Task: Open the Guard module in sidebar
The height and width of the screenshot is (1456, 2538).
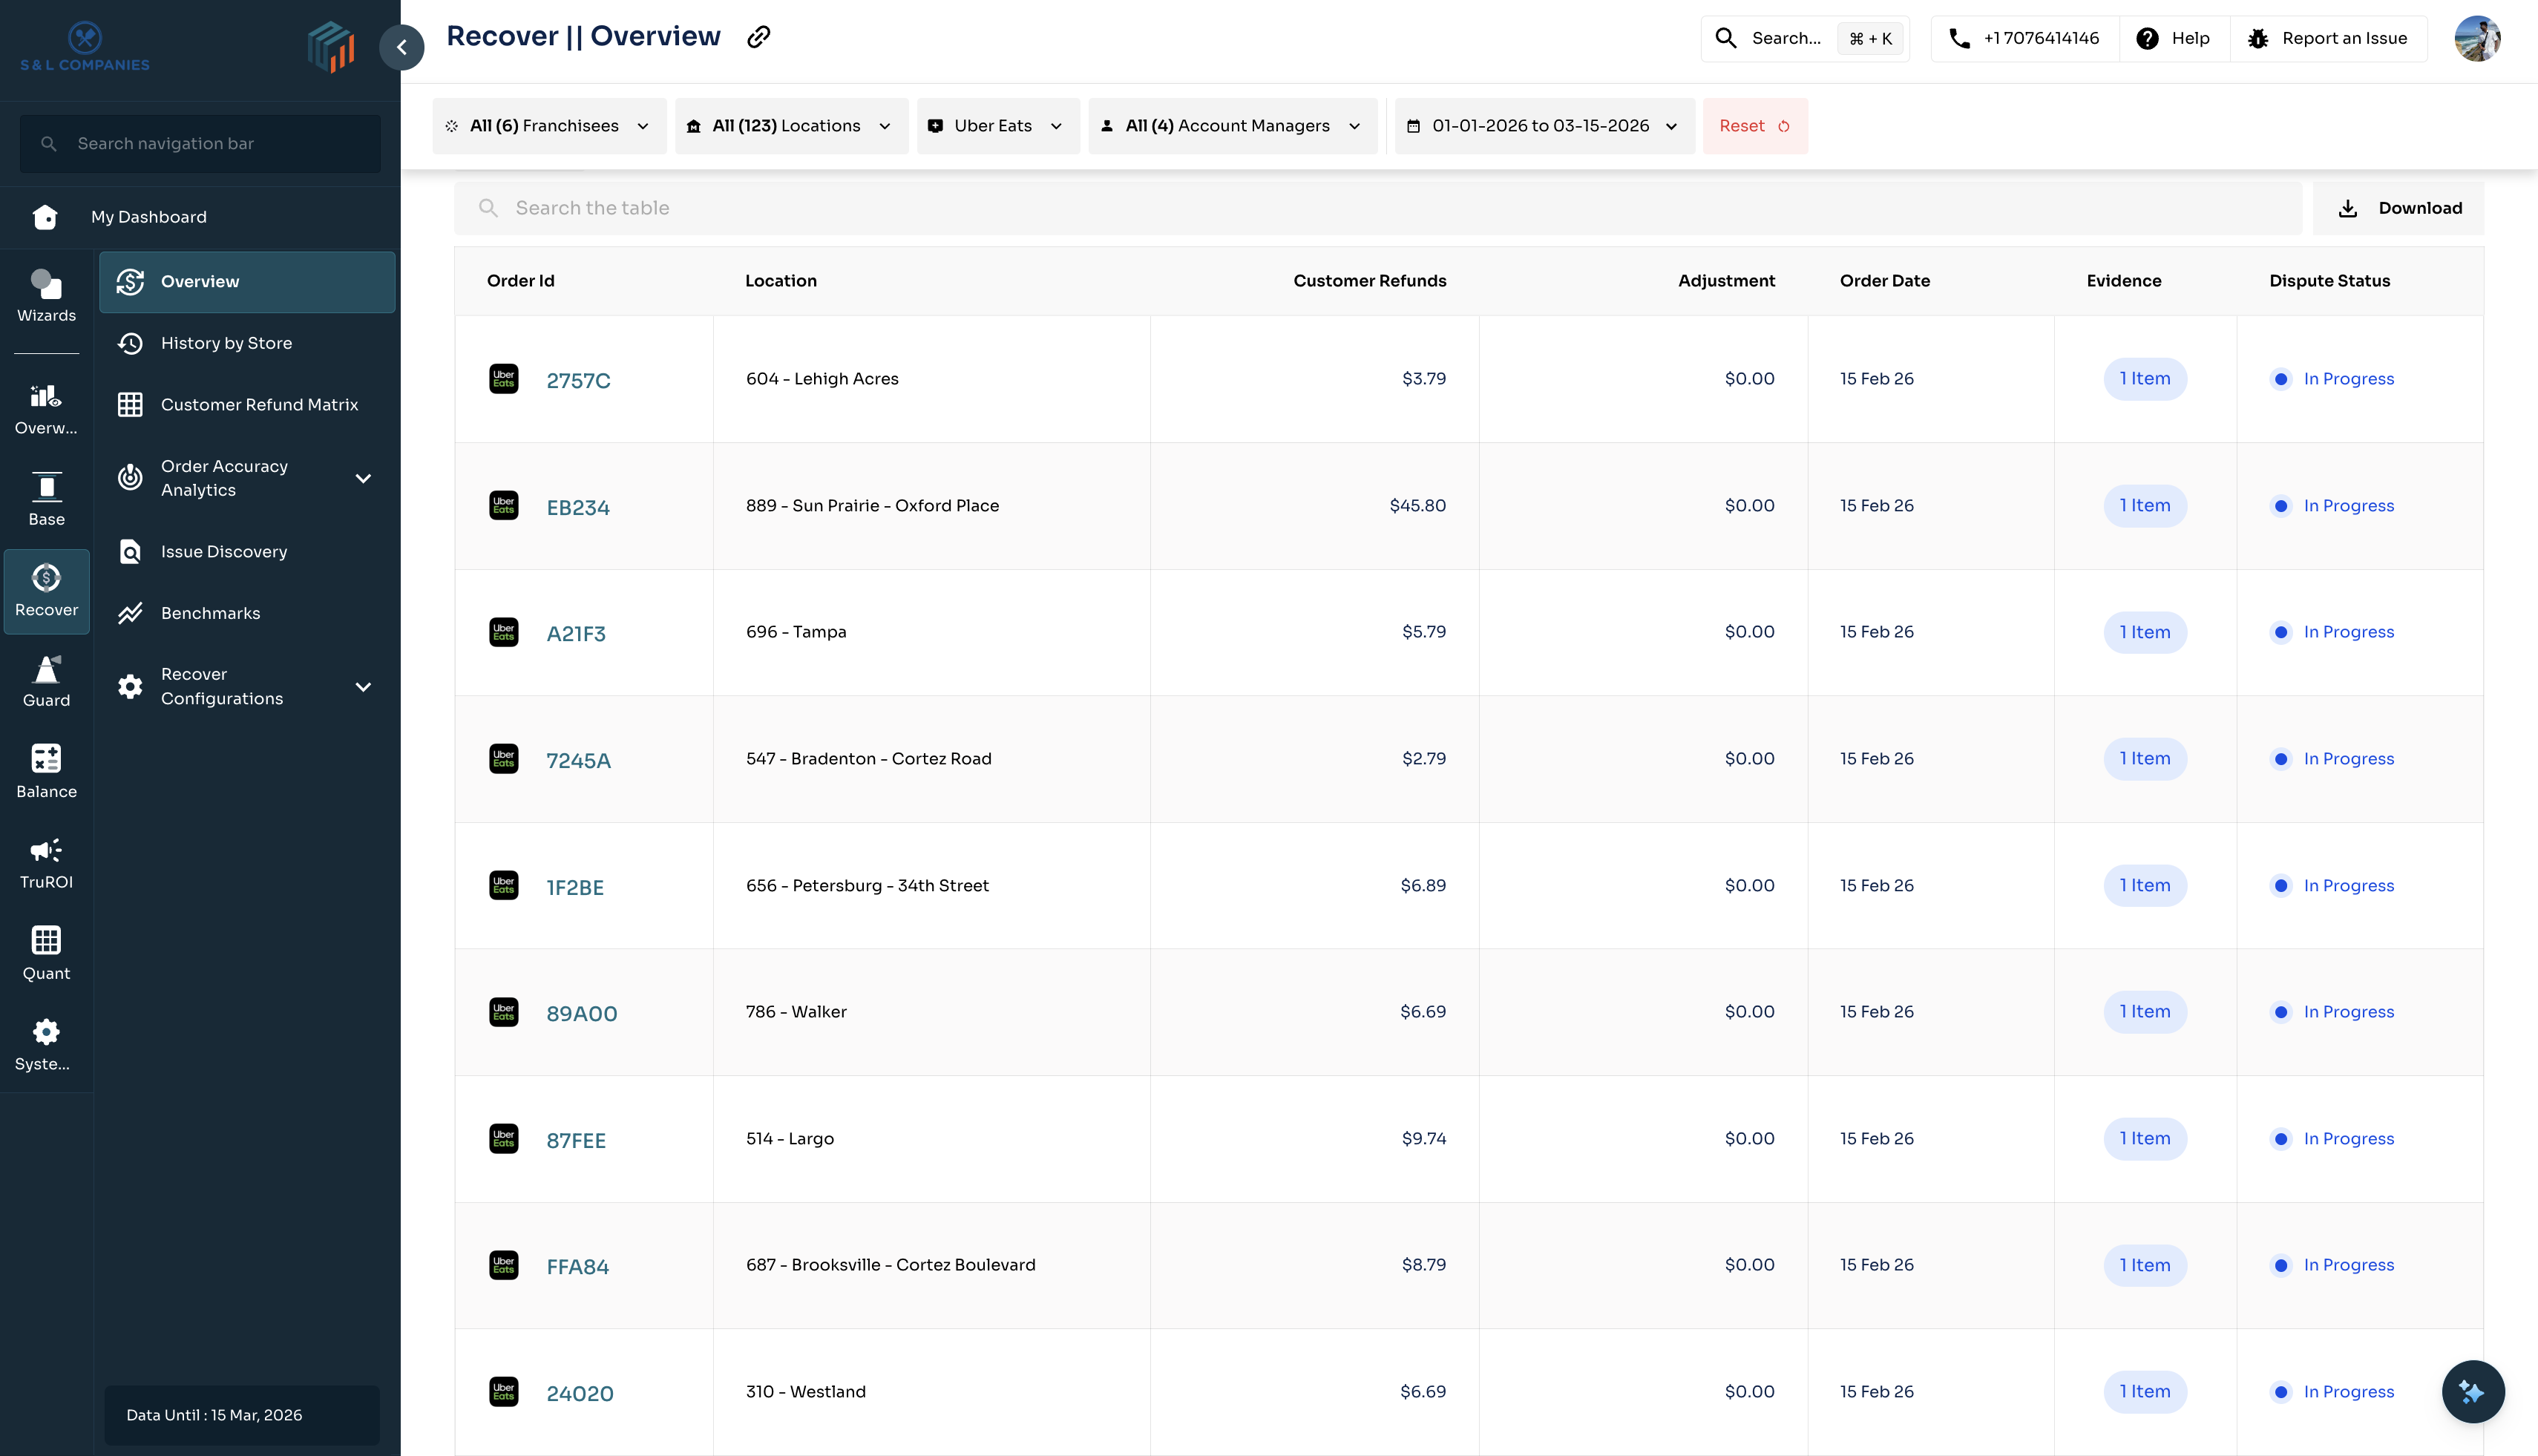Action: (x=46, y=681)
